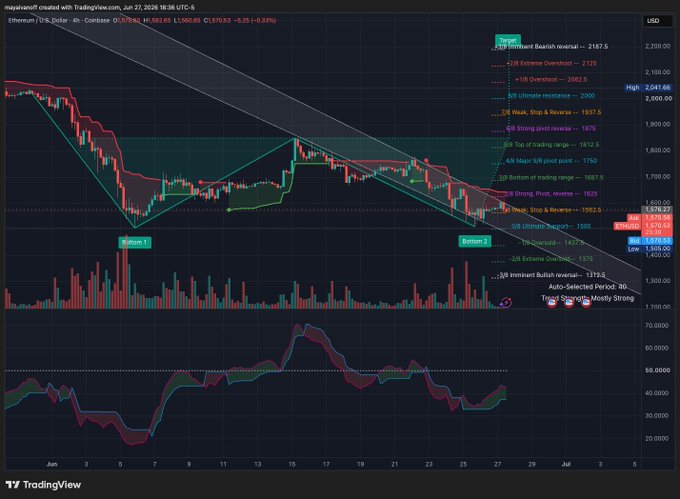Click the '5/8 Top of trading range -- 1812.5' level
This screenshot has height=499, width=680.
click(552, 145)
